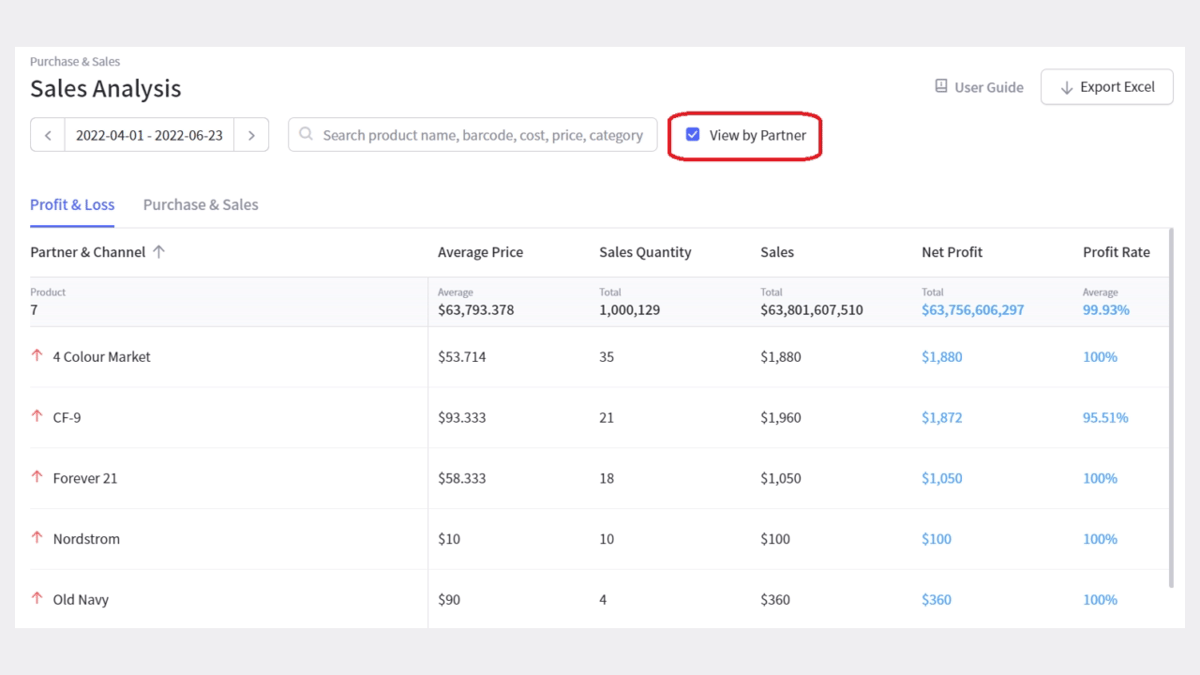Click the table vertical scrollbar

tap(1171, 400)
